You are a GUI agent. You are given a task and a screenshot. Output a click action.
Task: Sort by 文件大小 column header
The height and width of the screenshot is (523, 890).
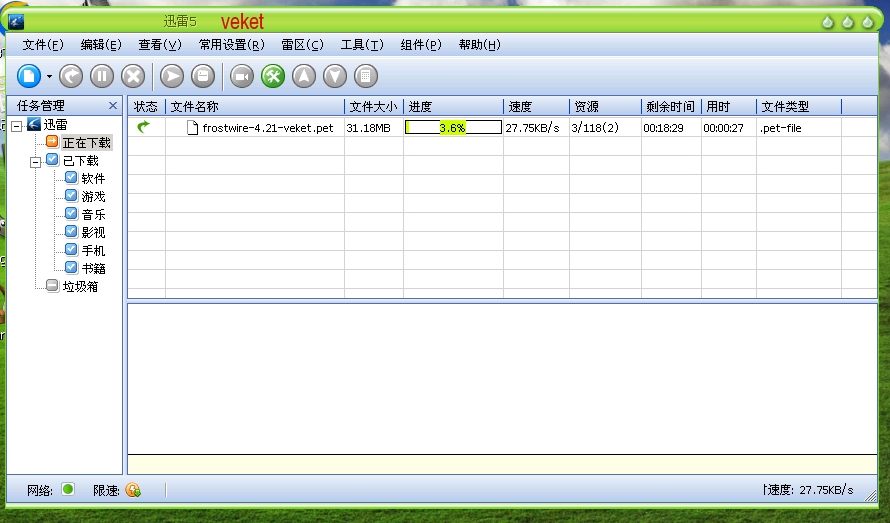click(x=374, y=106)
